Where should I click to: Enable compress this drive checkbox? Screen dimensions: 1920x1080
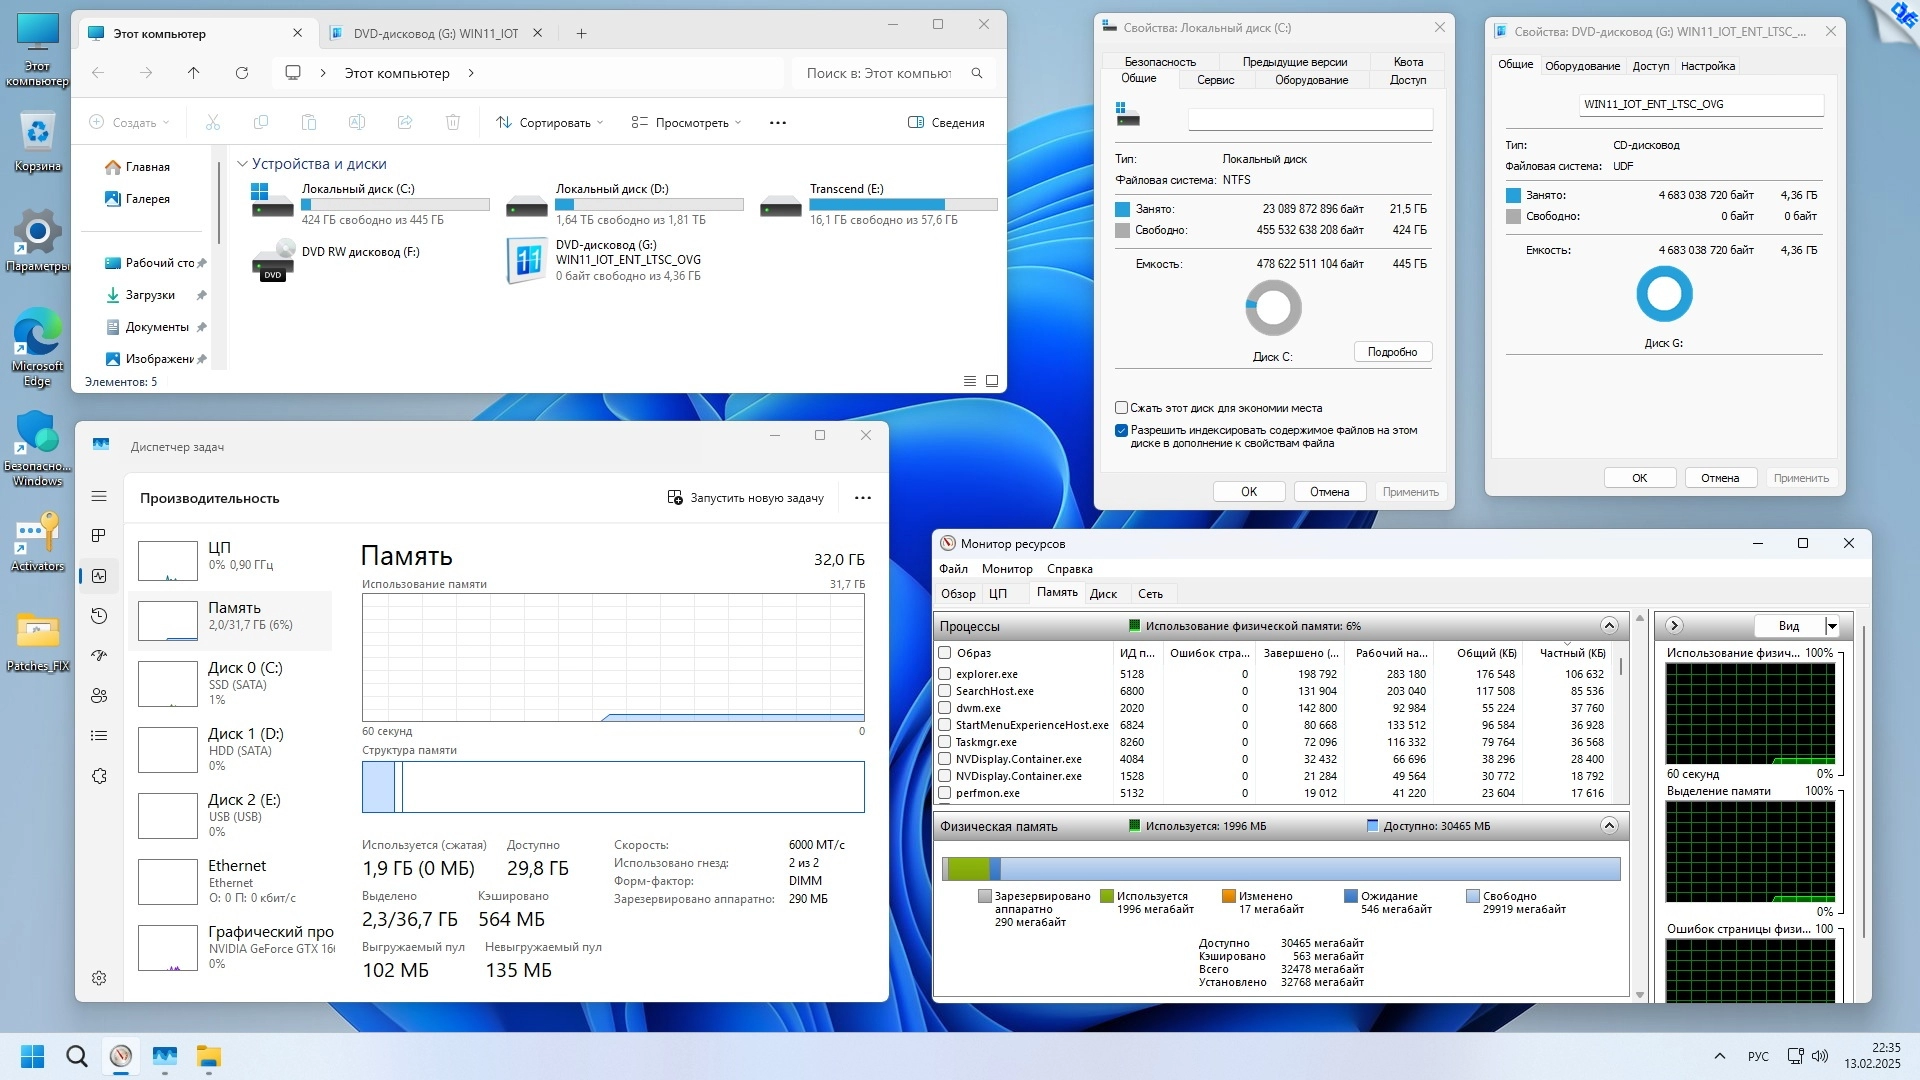[x=1122, y=408]
